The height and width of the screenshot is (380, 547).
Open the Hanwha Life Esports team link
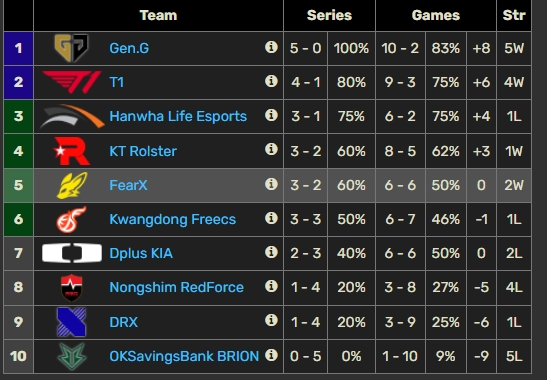pos(178,116)
